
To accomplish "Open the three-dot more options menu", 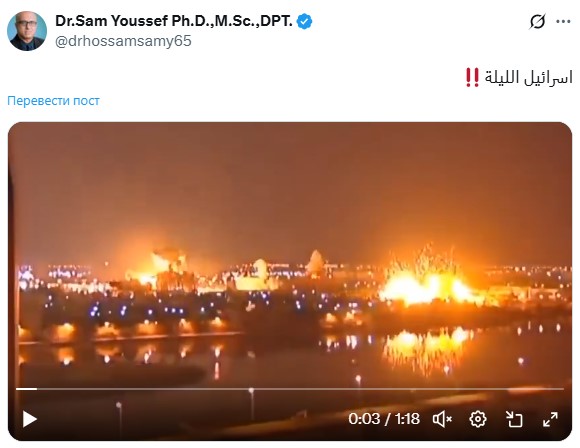I will tap(563, 21).
